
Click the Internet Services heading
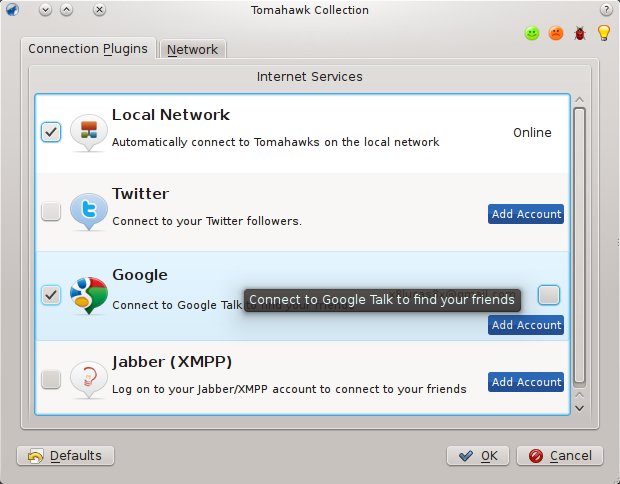(x=310, y=76)
